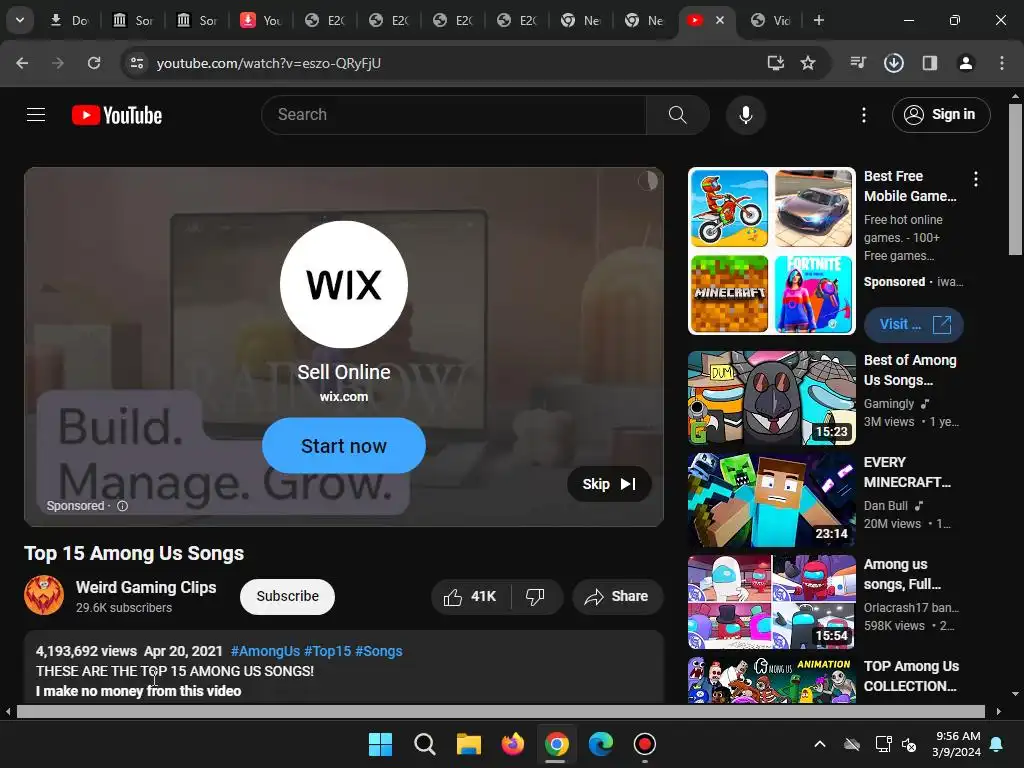Play Best of Among Us Songs video
1024x768 pixels.
[771, 398]
